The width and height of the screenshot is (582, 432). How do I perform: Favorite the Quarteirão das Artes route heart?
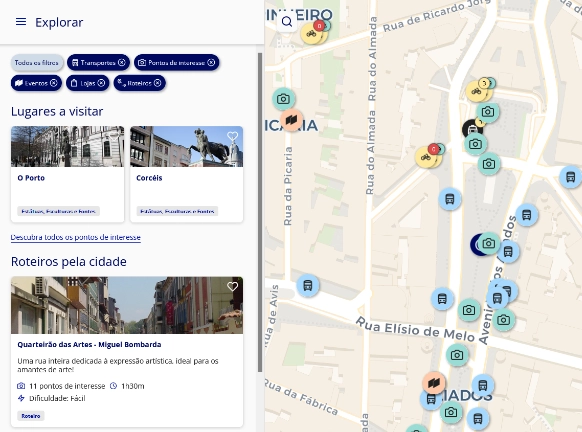[x=233, y=287]
